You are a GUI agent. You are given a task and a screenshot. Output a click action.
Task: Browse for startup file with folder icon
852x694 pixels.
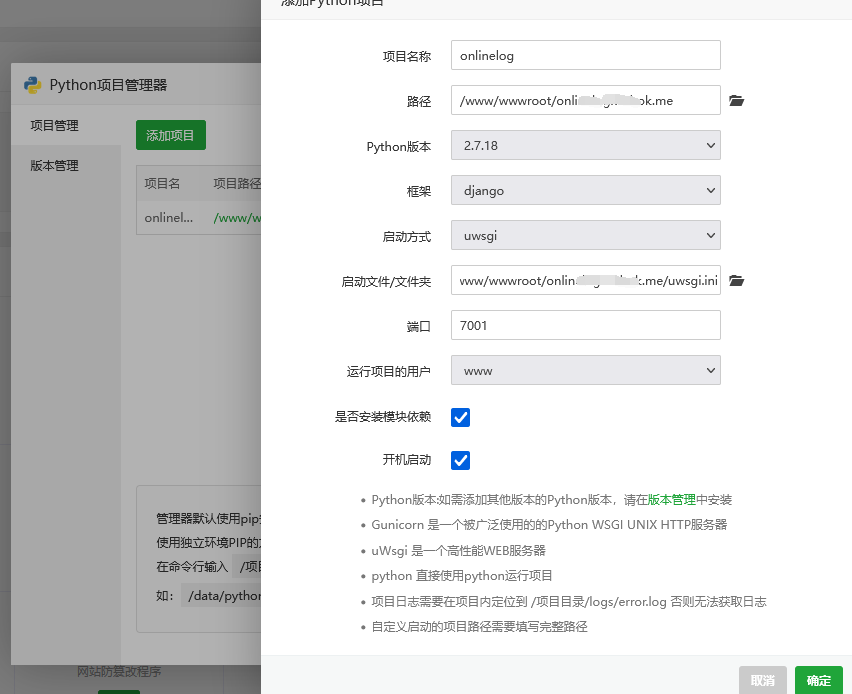736,280
